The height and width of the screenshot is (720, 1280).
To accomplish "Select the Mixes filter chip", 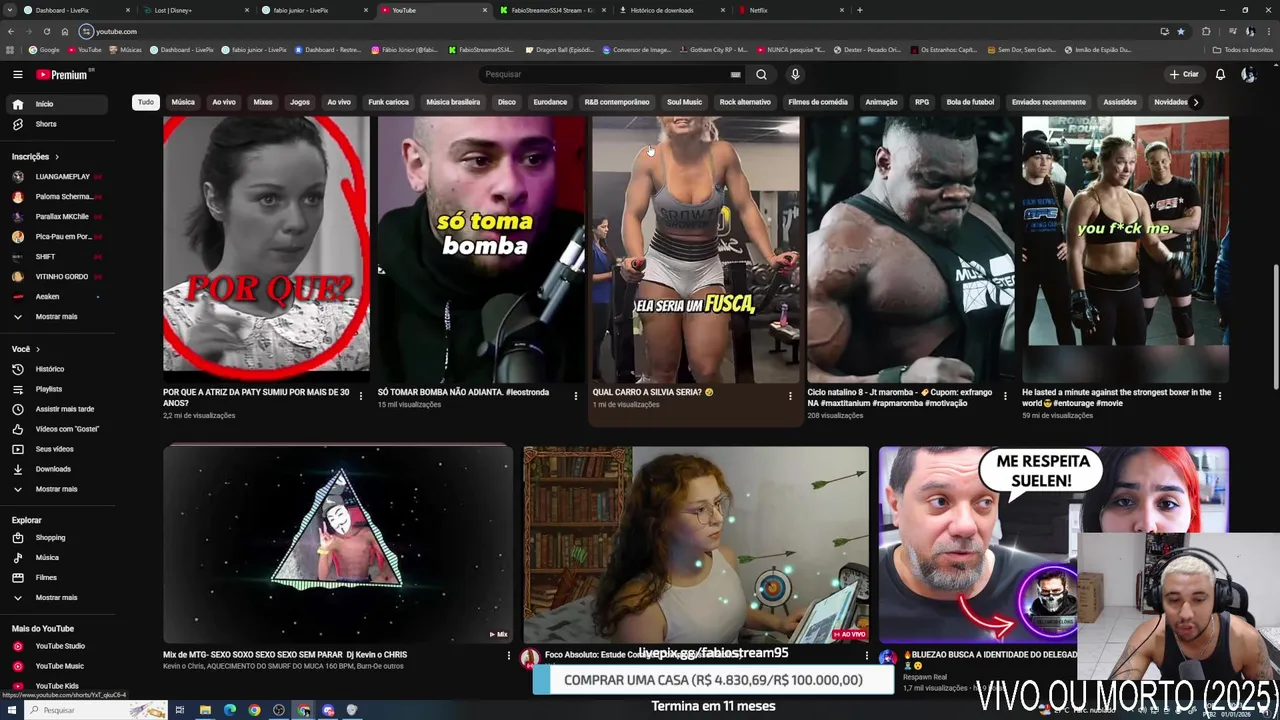I will 263,102.
